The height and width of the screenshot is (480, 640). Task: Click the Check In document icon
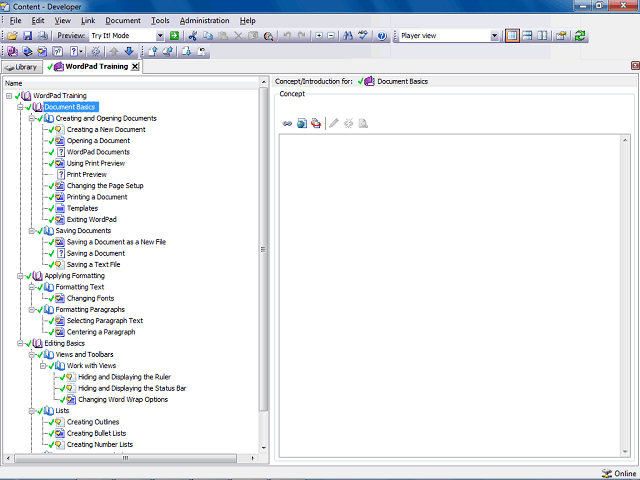tap(153, 51)
